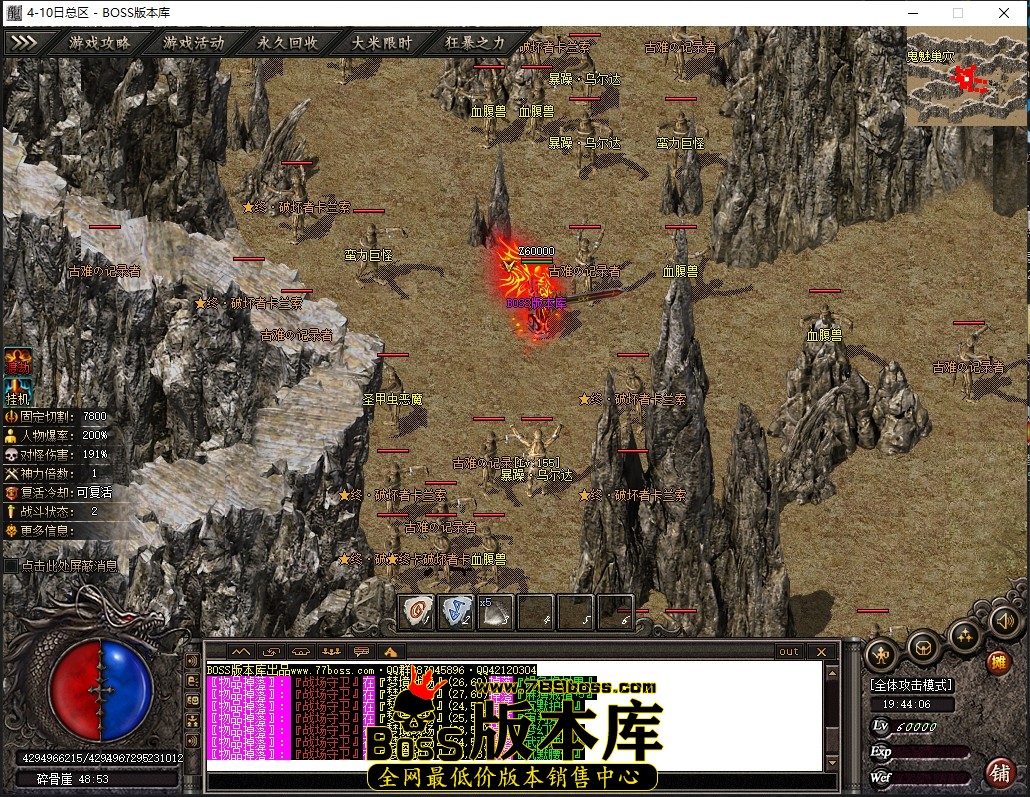1030x797 pixels.
Task: Toggle the third chat channel filter button
Action: 193,701
